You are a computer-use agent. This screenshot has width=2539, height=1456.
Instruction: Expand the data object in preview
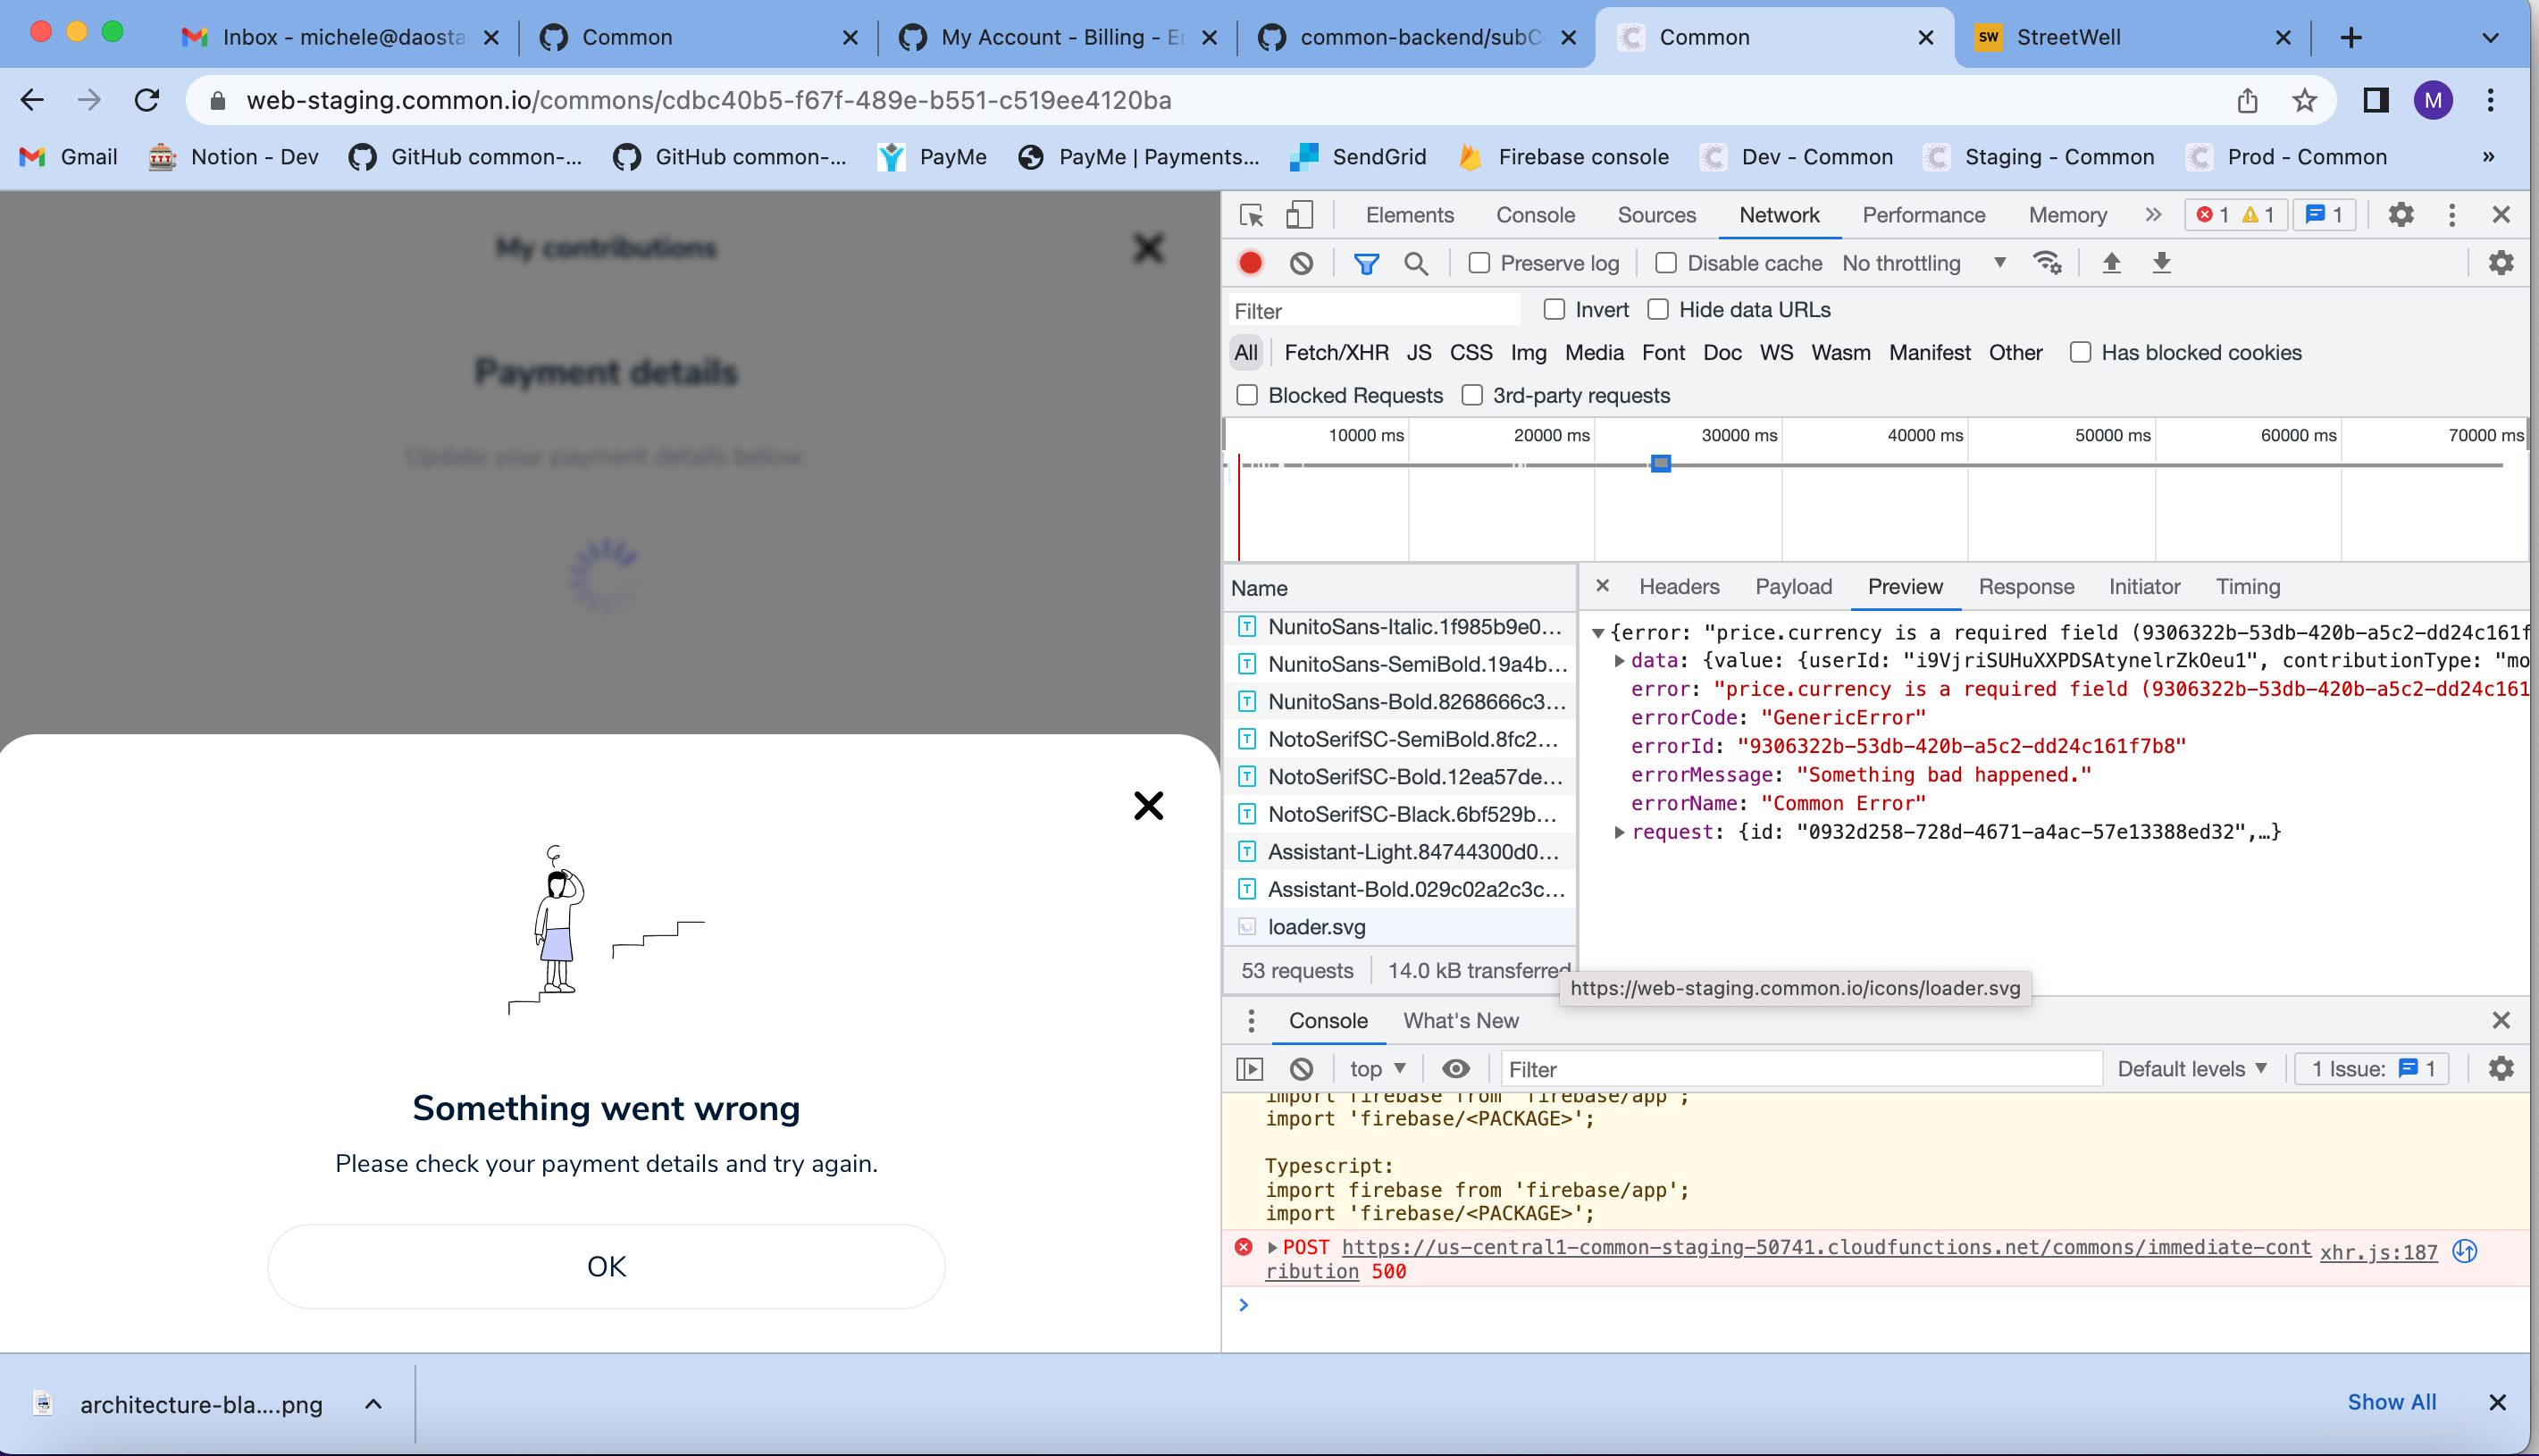point(1619,661)
